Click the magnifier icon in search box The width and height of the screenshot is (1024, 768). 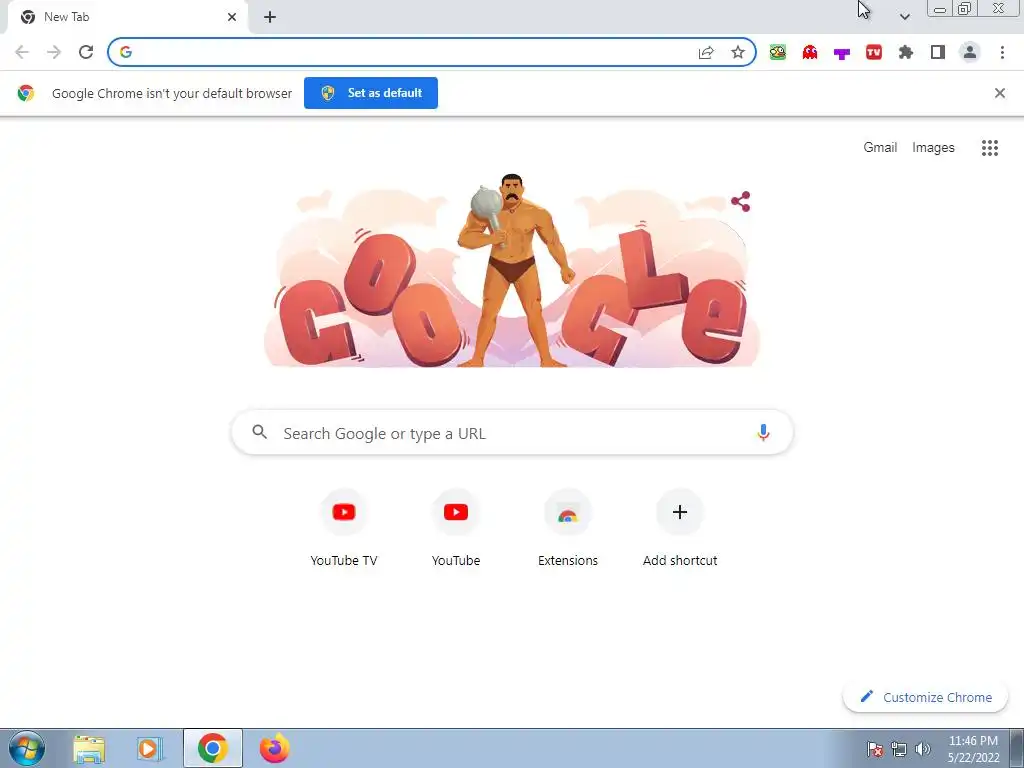(x=259, y=432)
